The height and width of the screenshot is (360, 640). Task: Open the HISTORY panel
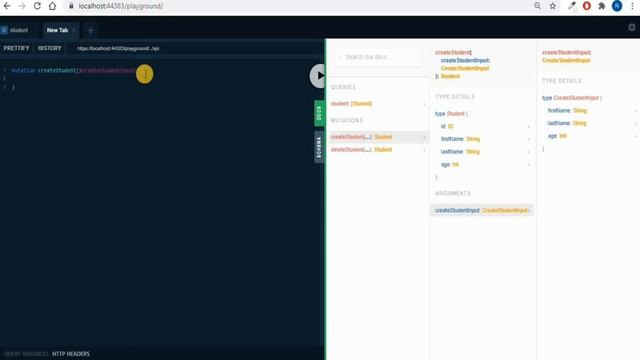coord(49,48)
